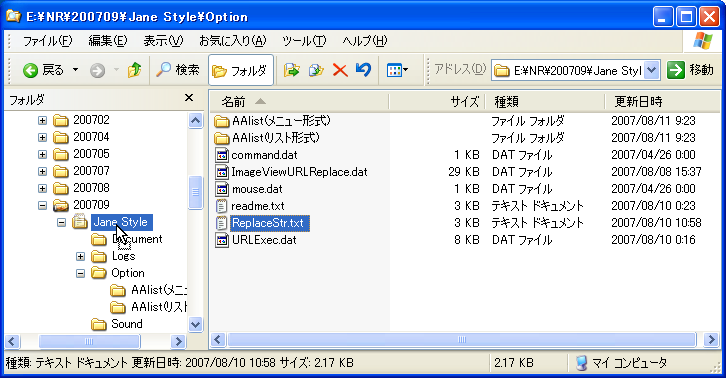
Task: Collapse the Option folder node
Action: (x=80, y=273)
